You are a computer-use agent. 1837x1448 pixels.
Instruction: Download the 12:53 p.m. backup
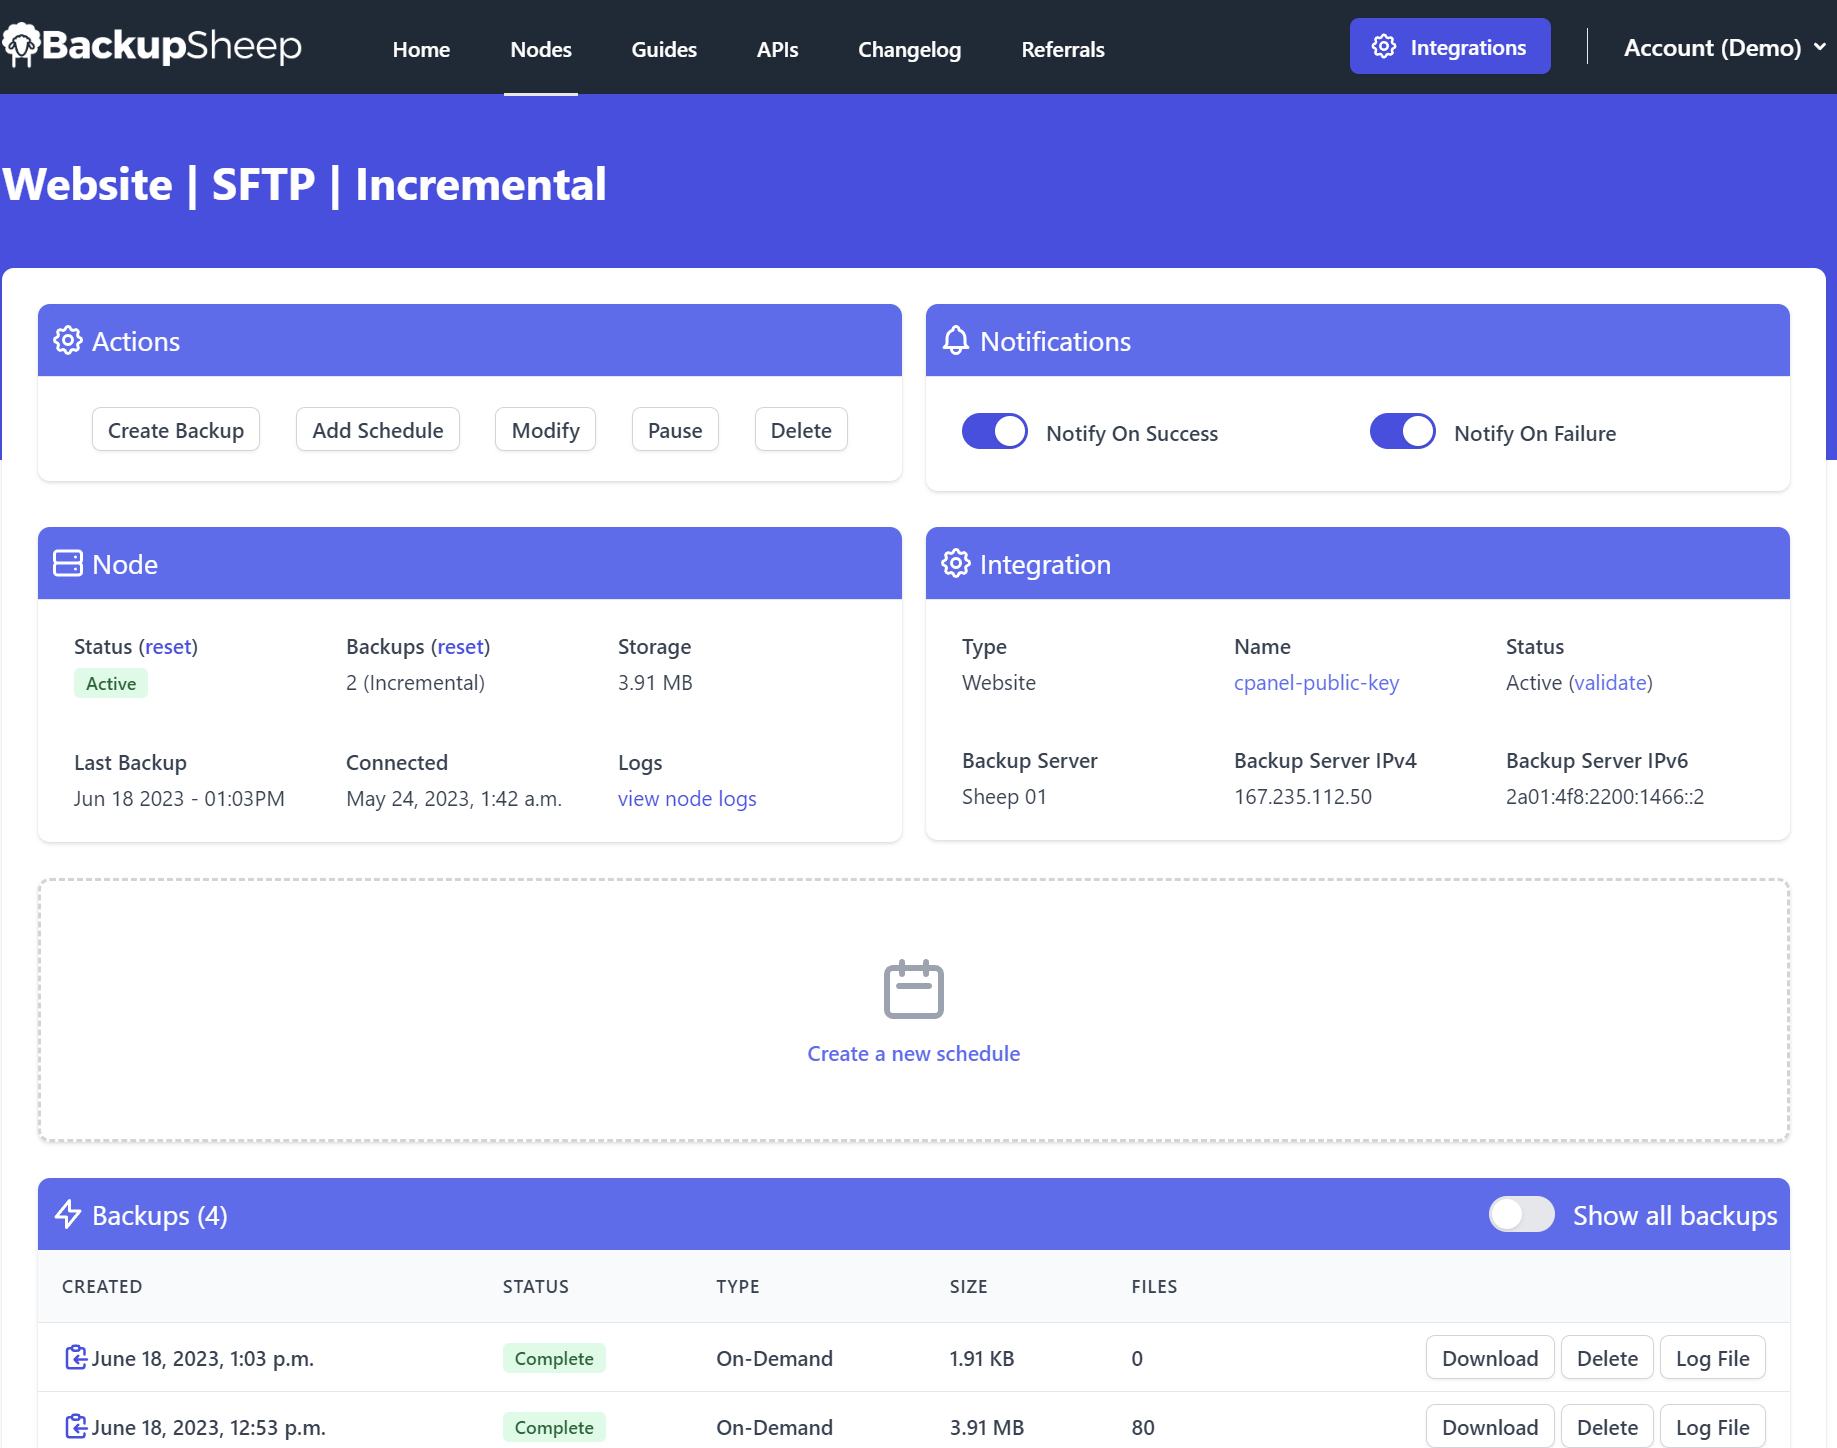tap(1490, 1426)
